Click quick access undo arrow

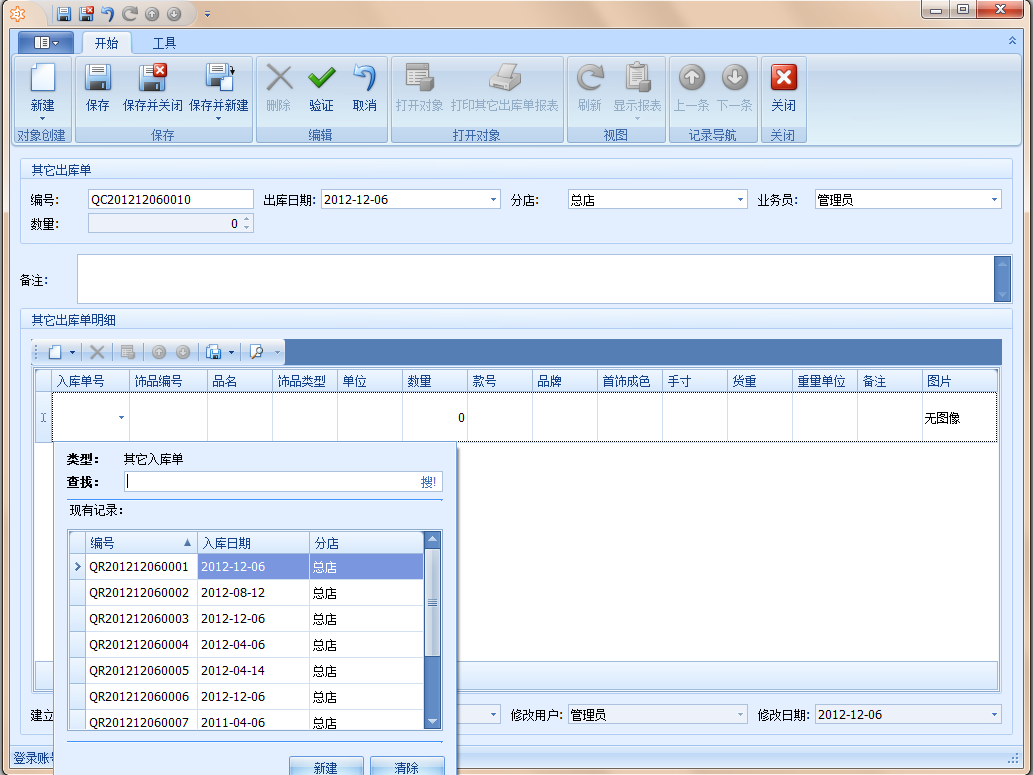[x=108, y=13]
